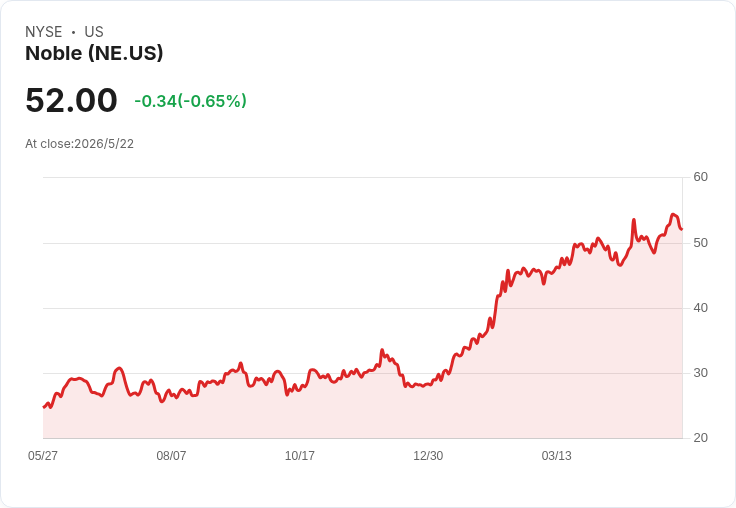Select the 03/13 date axis label
Viewport: 736px width, 508px height.
(557, 456)
